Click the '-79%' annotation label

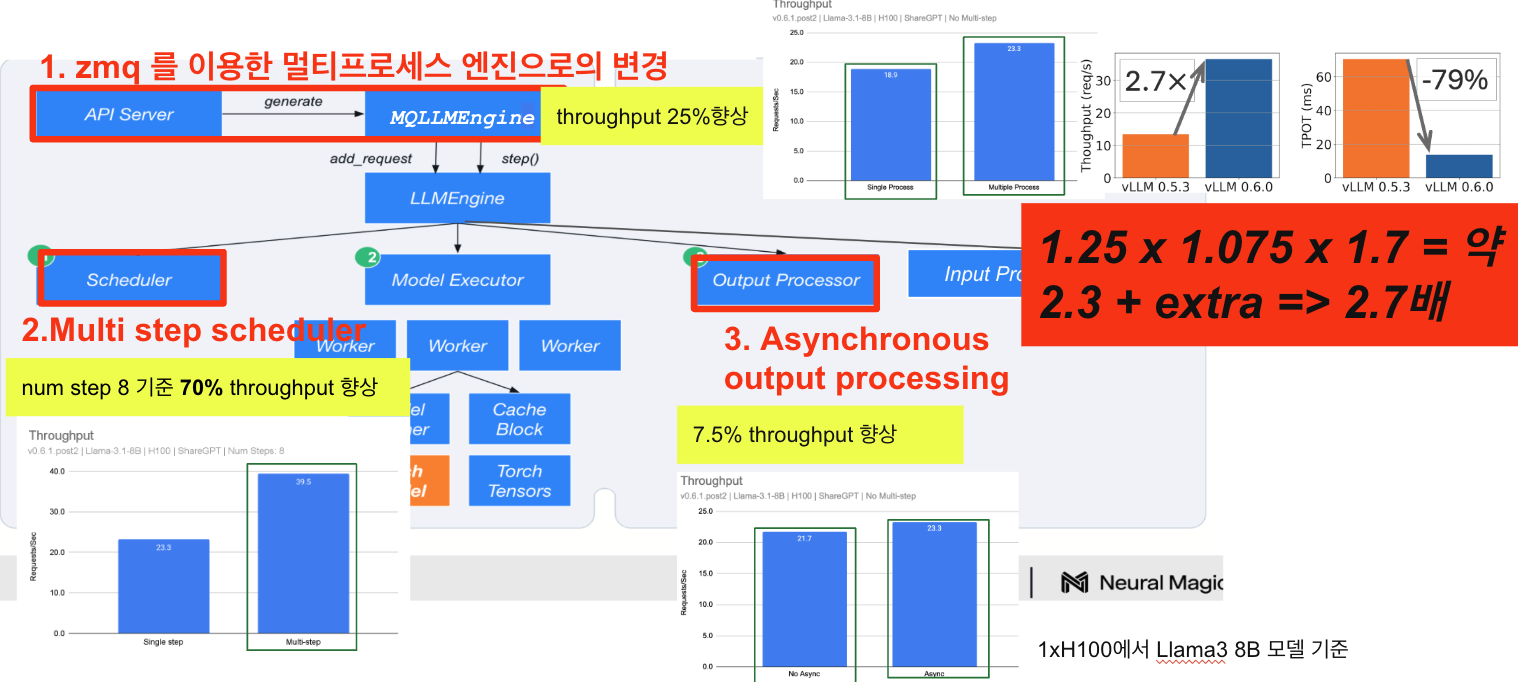click(x=1455, y=79)
